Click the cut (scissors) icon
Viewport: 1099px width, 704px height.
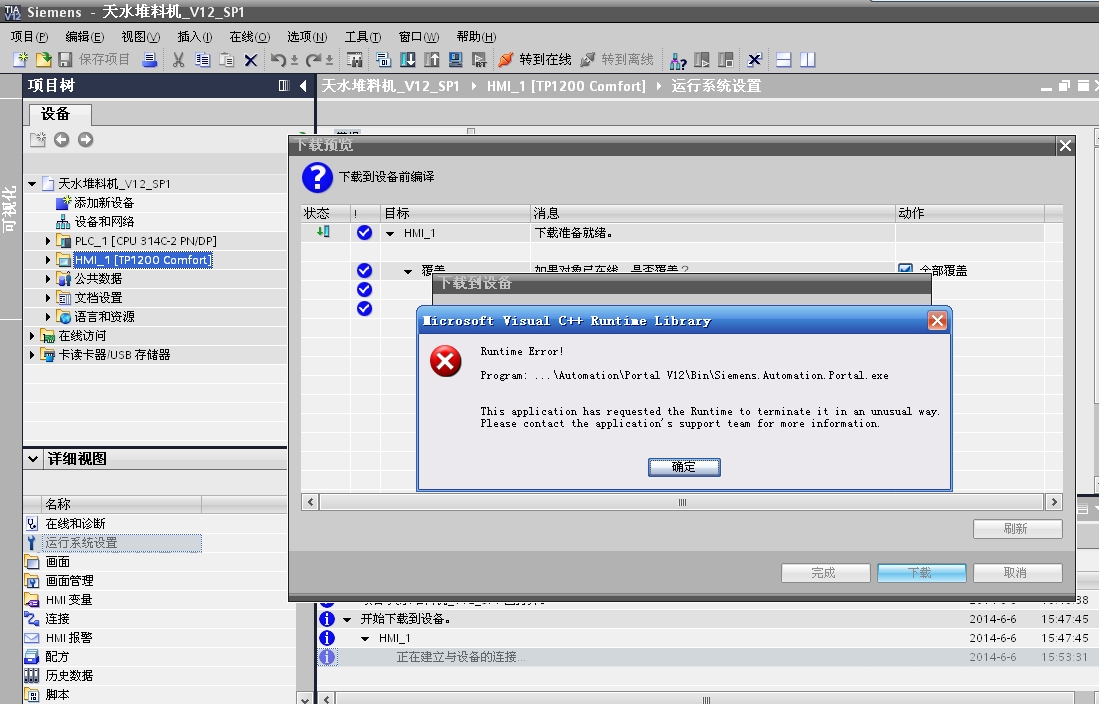179,60
